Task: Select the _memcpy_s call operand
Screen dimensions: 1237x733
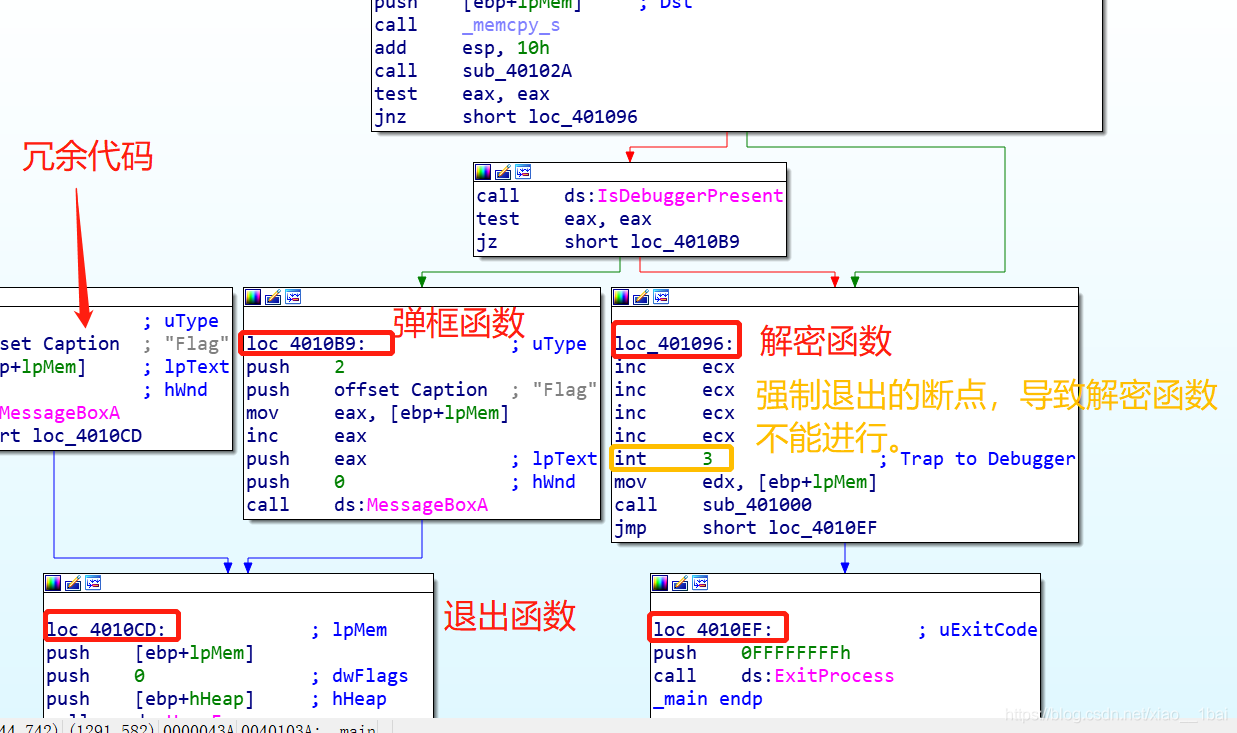Action: point(511,25)
